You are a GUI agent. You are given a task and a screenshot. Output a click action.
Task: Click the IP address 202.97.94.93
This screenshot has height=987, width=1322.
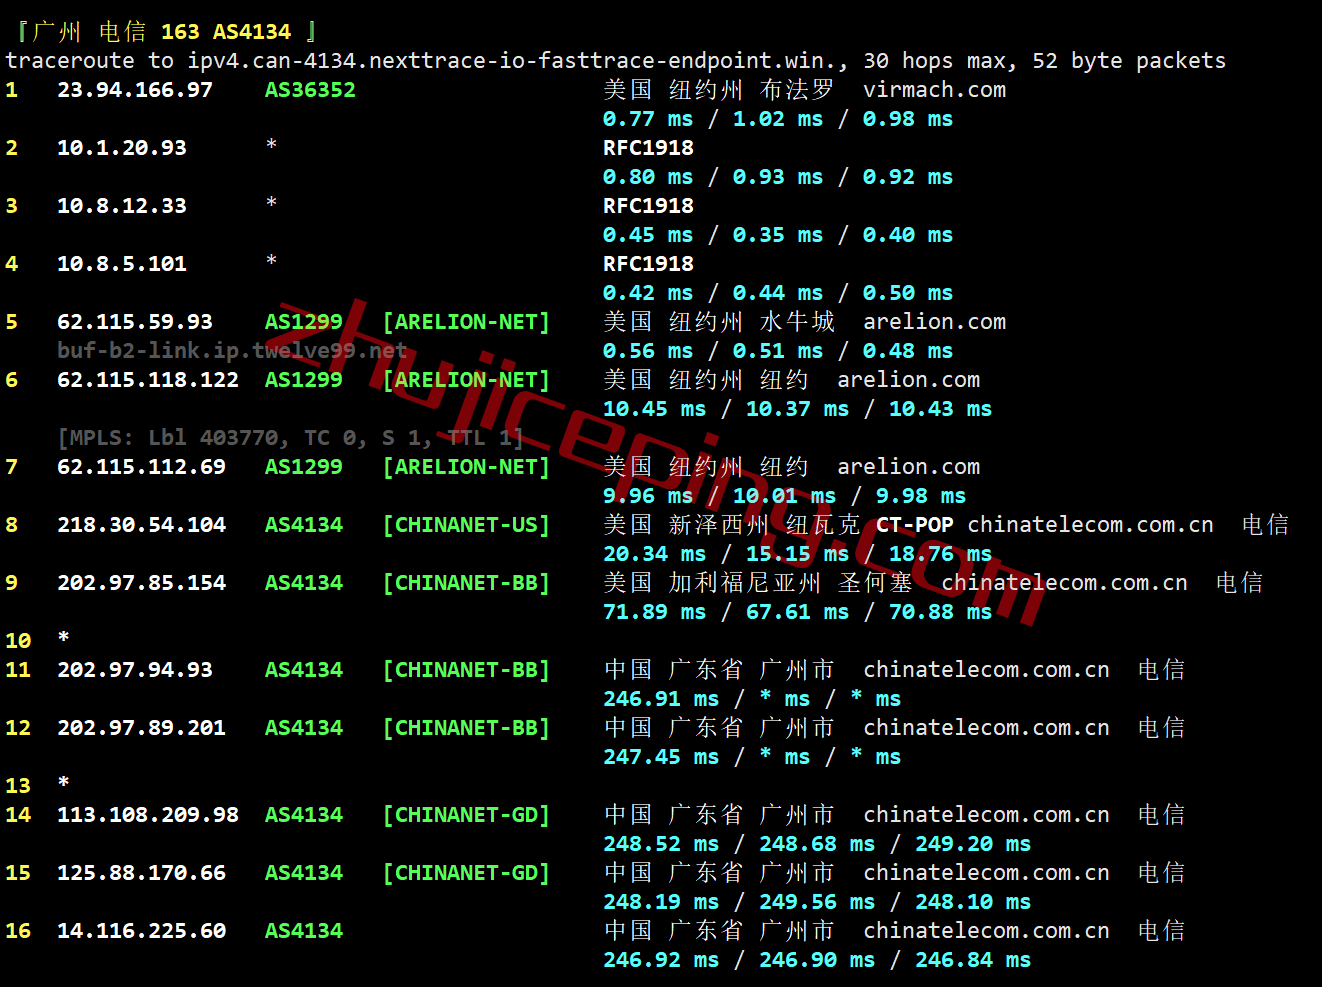point(134,670)
